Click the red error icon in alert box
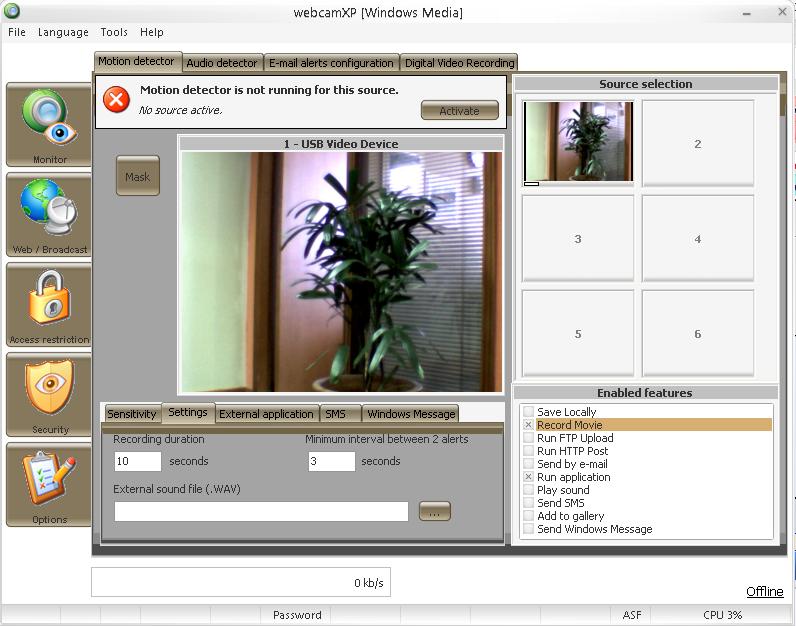The width and height of the screenshot is (796, 626). pyautogui.click(x=116, y=99)
